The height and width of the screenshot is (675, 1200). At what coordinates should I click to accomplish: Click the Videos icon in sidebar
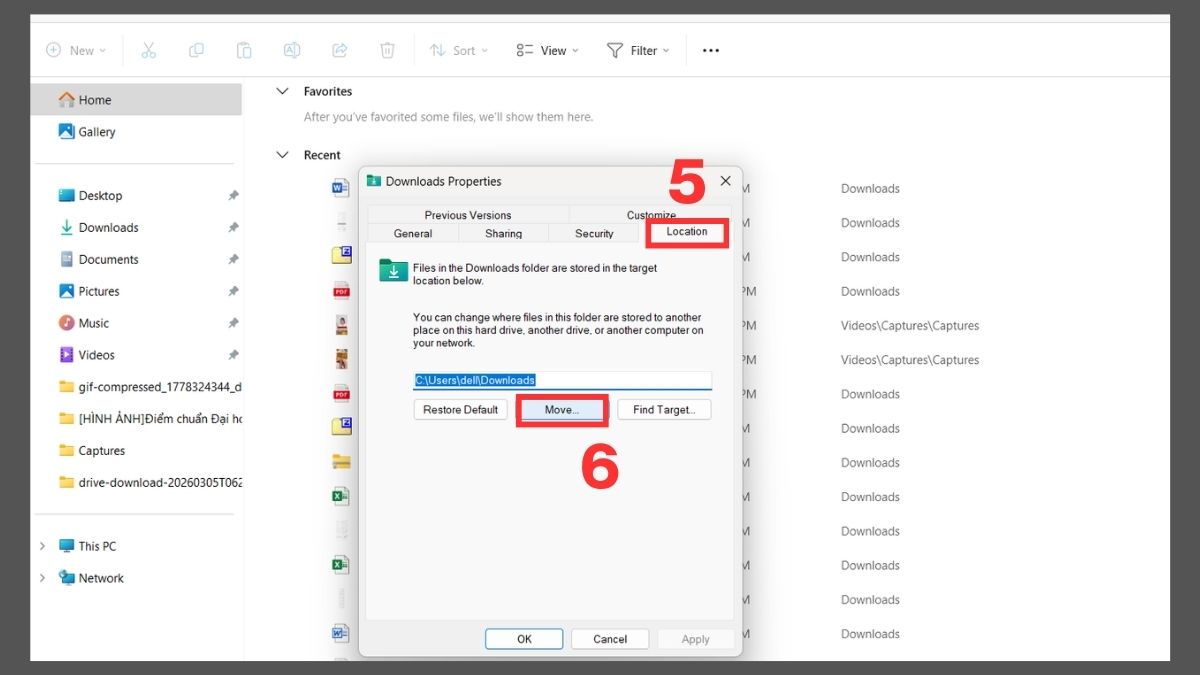pos(67,355)
